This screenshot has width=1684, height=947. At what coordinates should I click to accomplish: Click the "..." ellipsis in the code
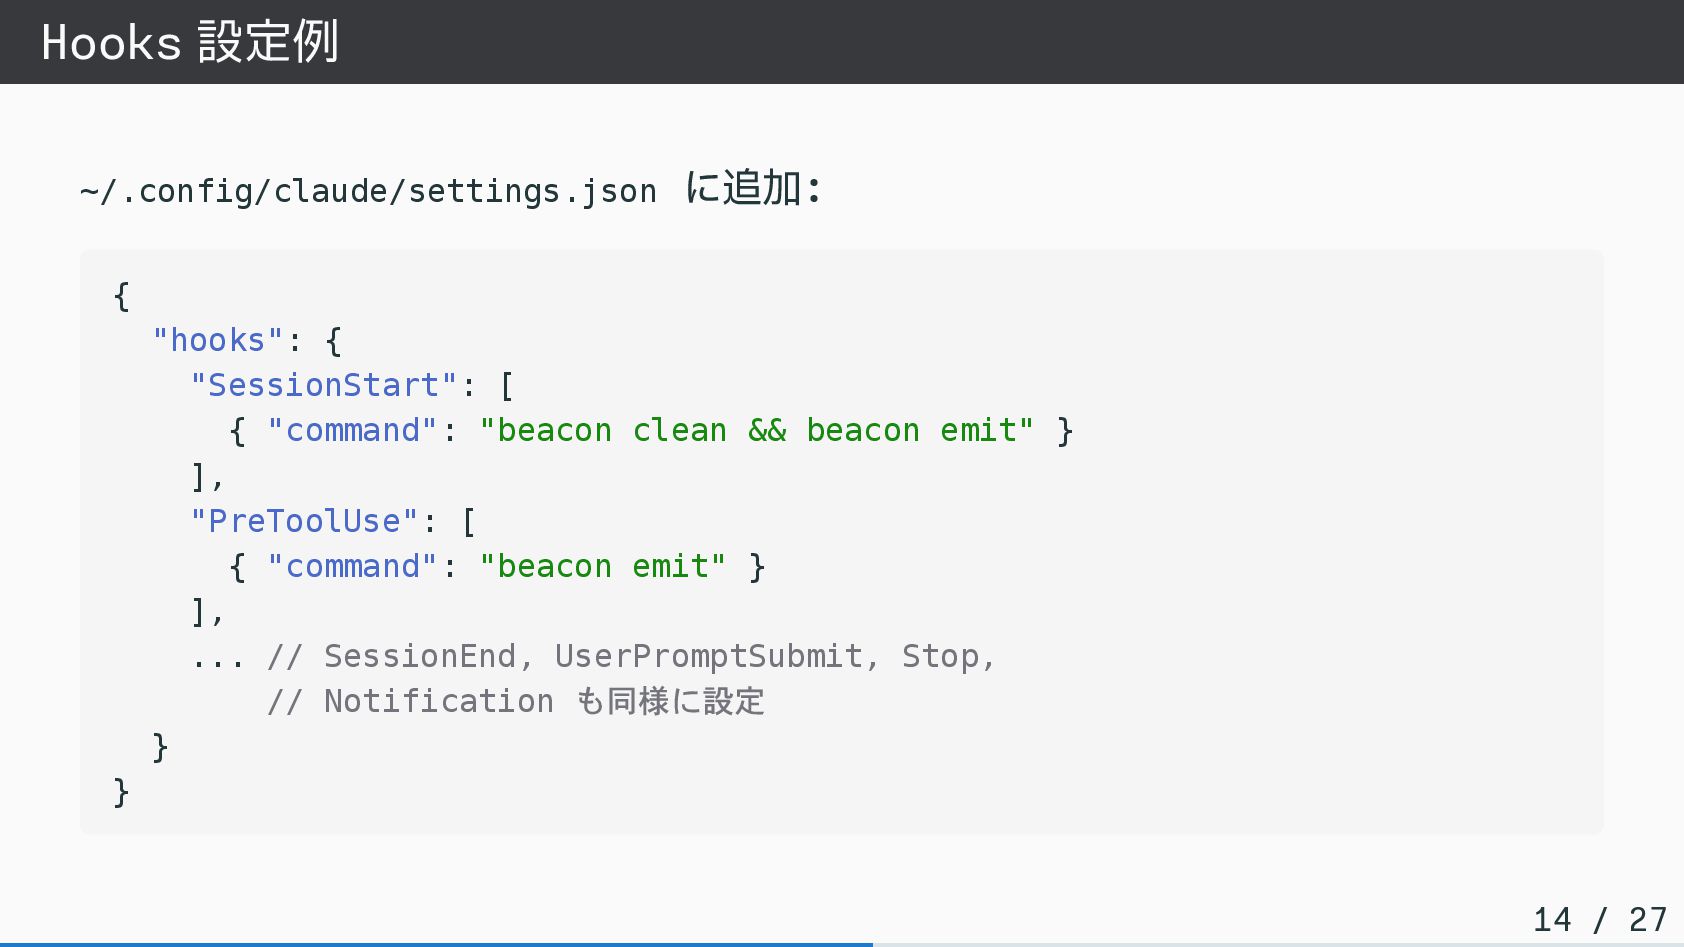[217, 657]
